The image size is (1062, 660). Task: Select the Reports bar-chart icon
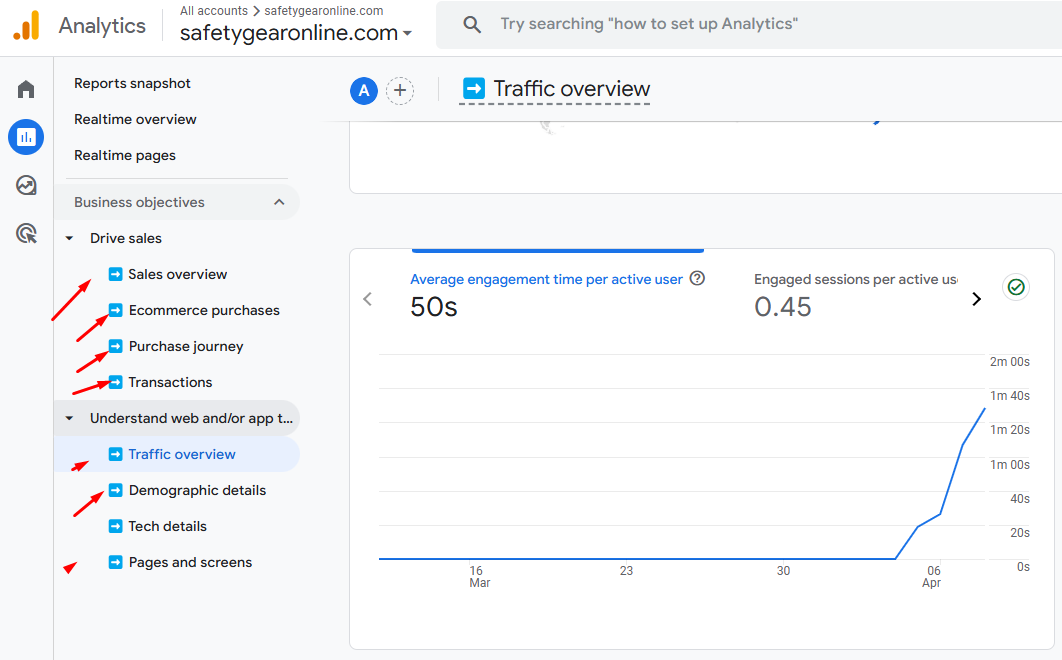tap(26, 137)
